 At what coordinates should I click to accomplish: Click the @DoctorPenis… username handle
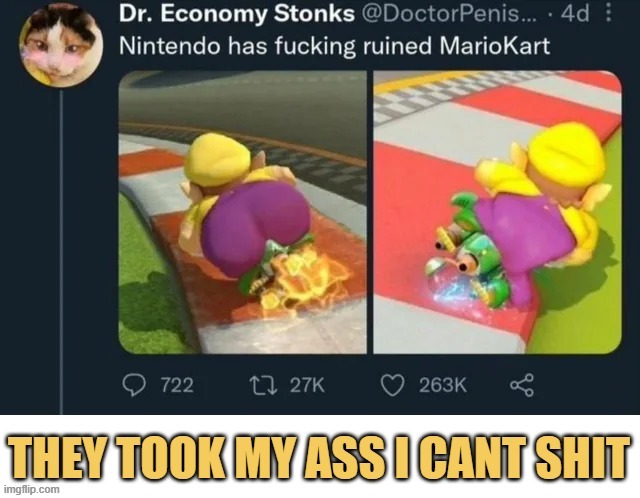(x=445, y=14)
